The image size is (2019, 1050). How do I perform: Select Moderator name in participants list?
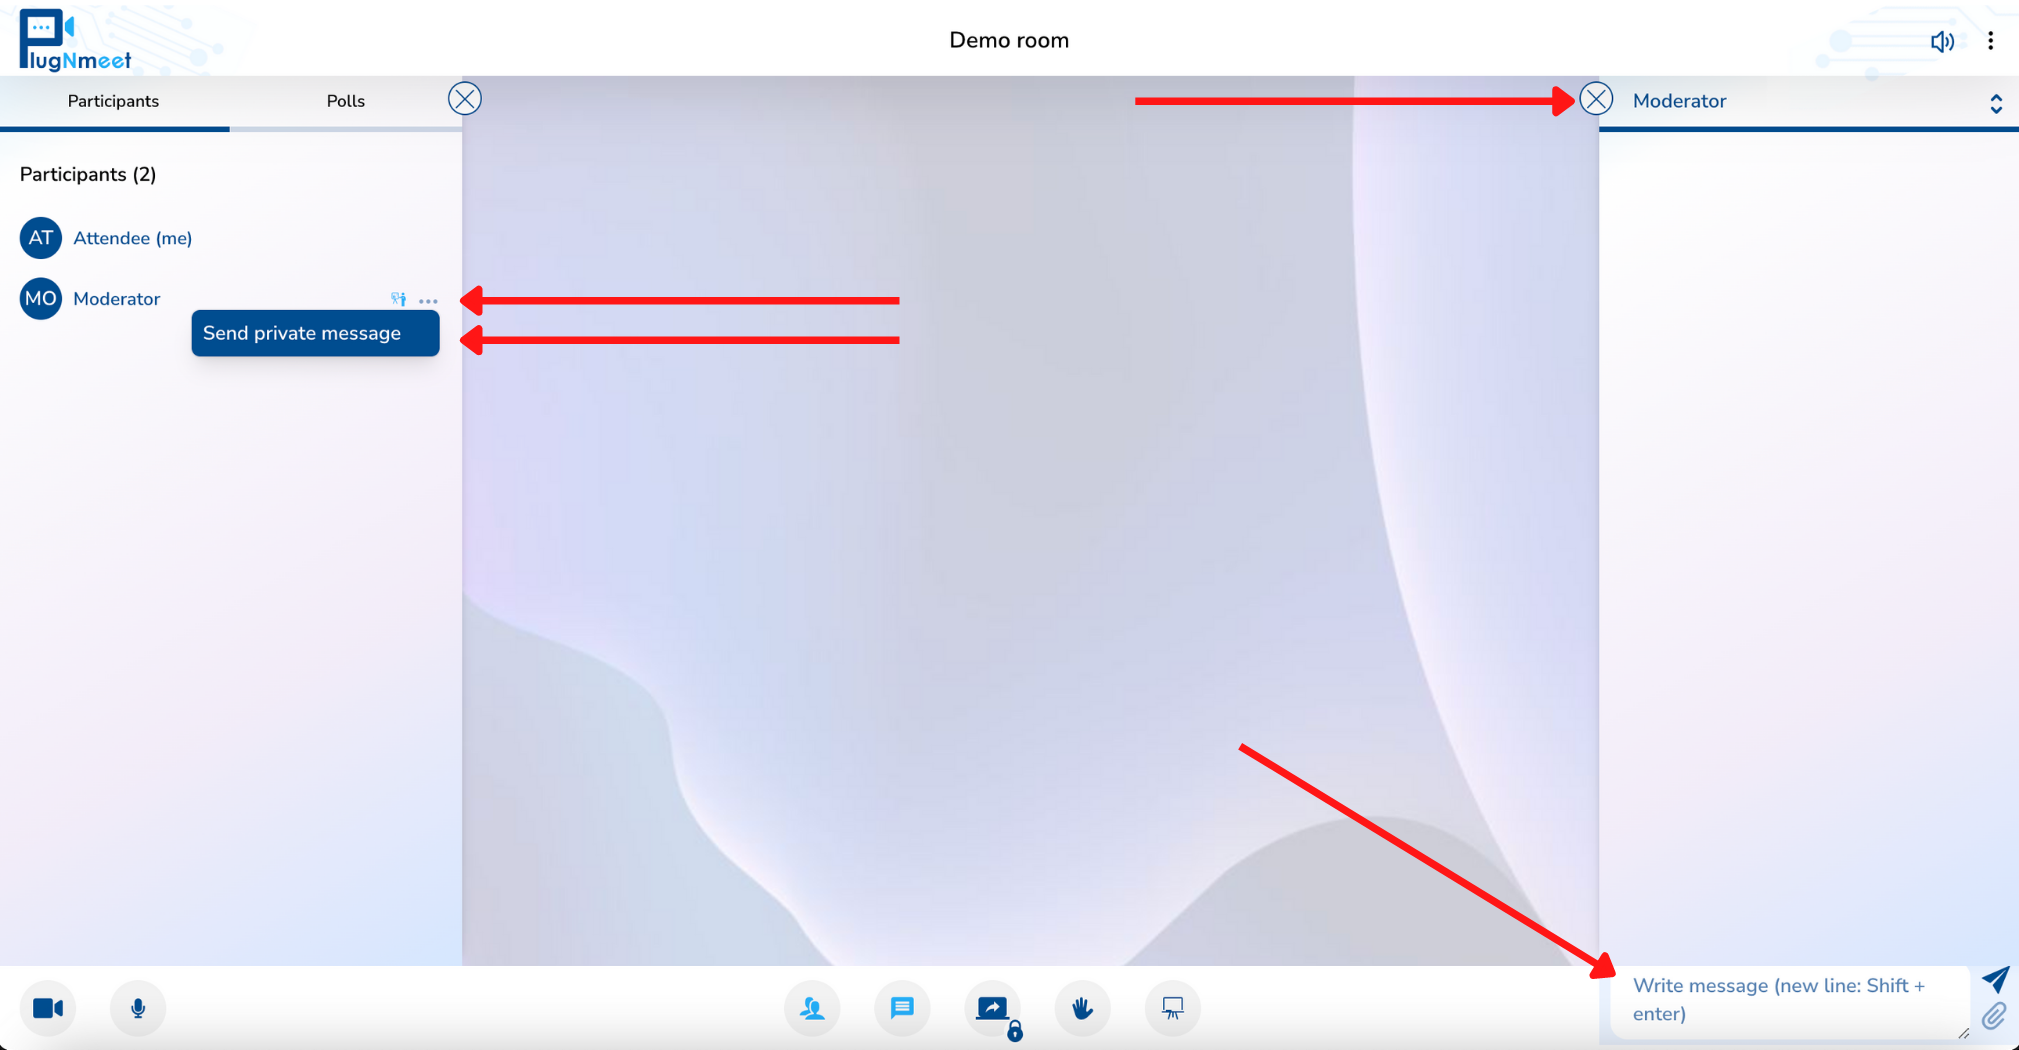pyautogui.click(x=117, y=299)
